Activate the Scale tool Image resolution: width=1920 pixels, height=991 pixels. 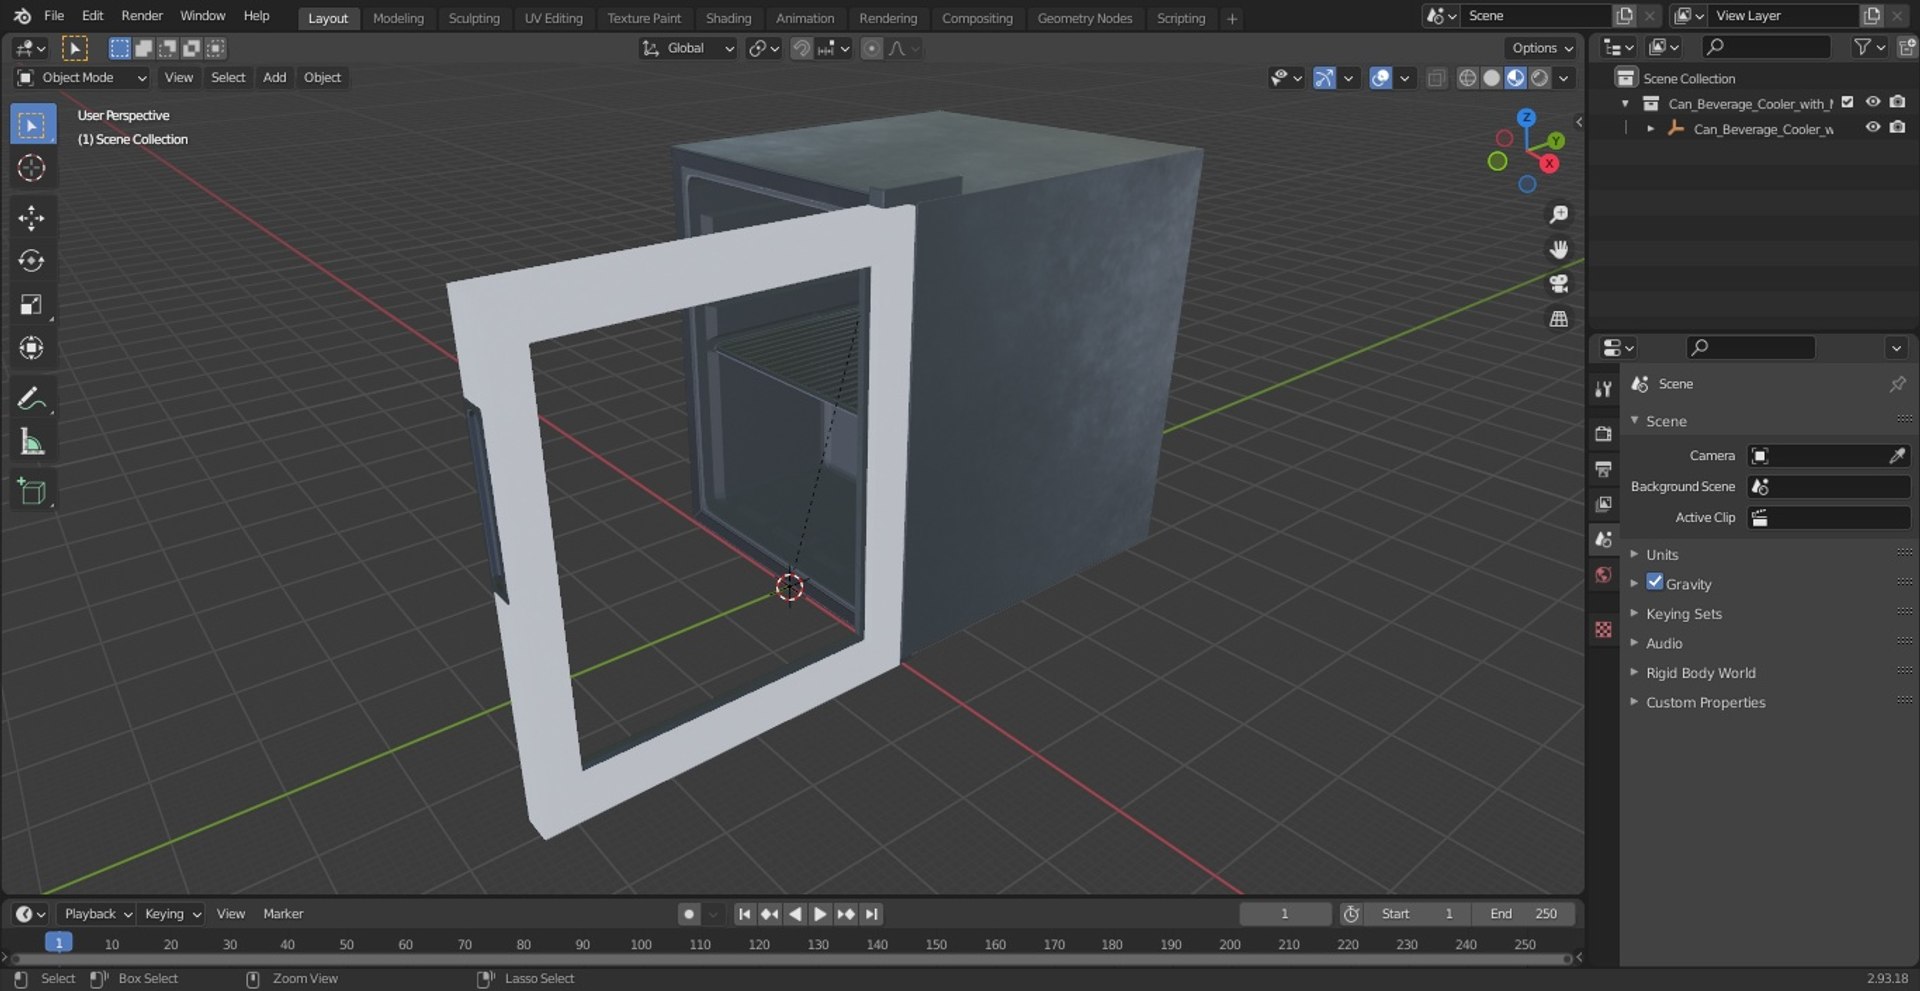click(32, 304)
